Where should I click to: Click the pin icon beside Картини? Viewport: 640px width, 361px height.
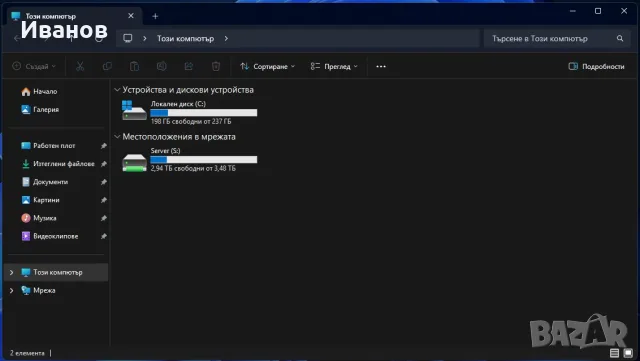[104, 200]
